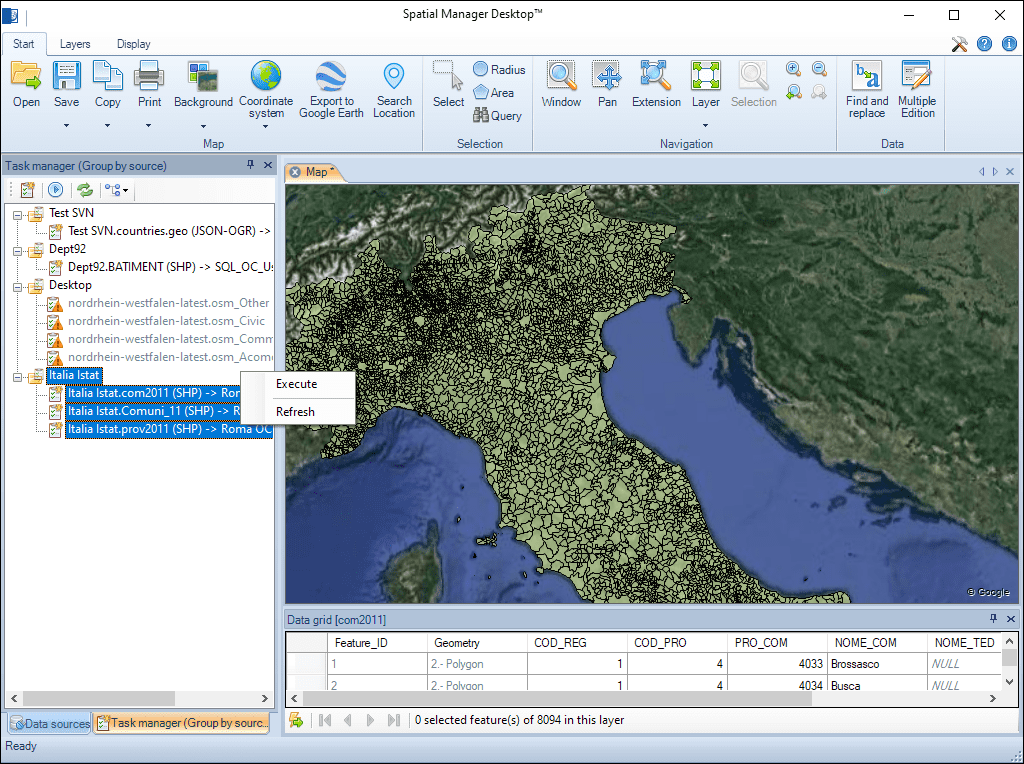Click the Print icon
The height and width of the screenshot is (764, 1024).
click(149, 76)
